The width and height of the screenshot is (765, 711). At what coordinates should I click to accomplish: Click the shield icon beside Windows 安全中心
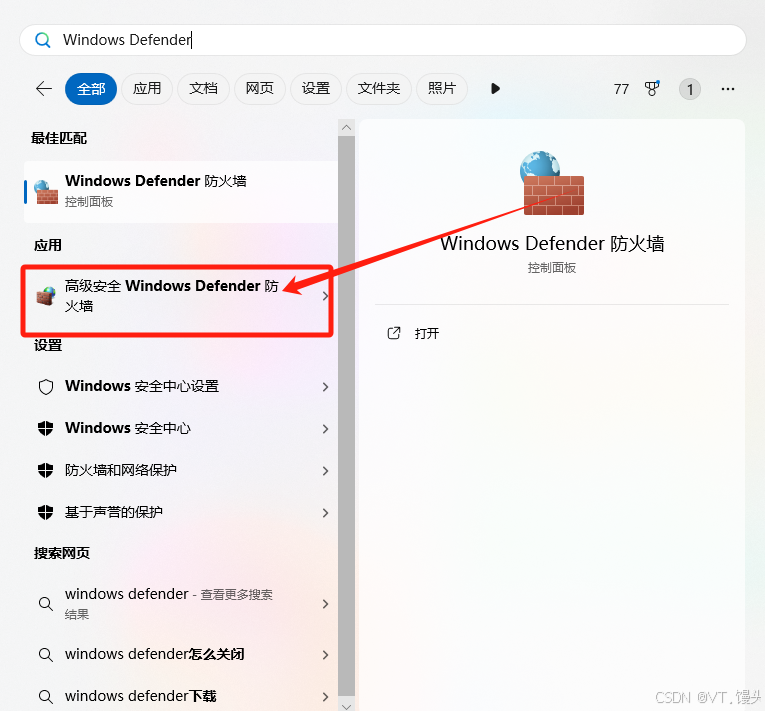45,428
